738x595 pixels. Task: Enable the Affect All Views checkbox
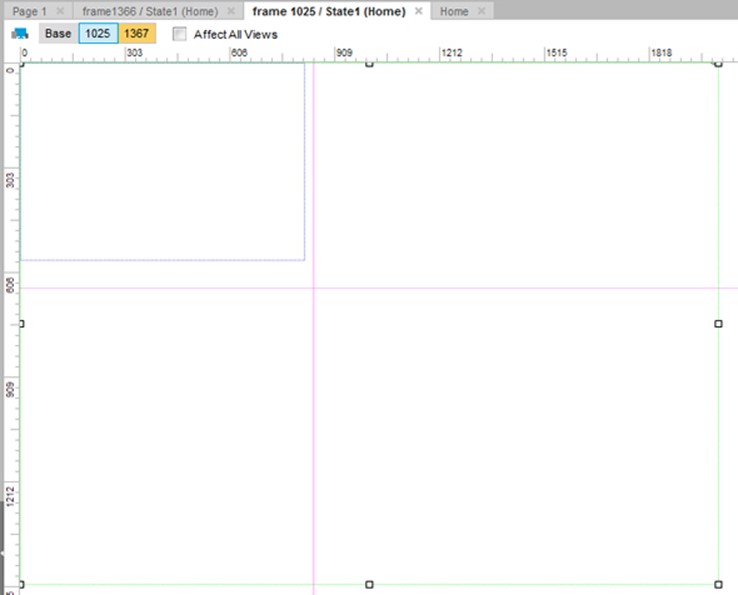pyautogui.click(x=179, y=34)
